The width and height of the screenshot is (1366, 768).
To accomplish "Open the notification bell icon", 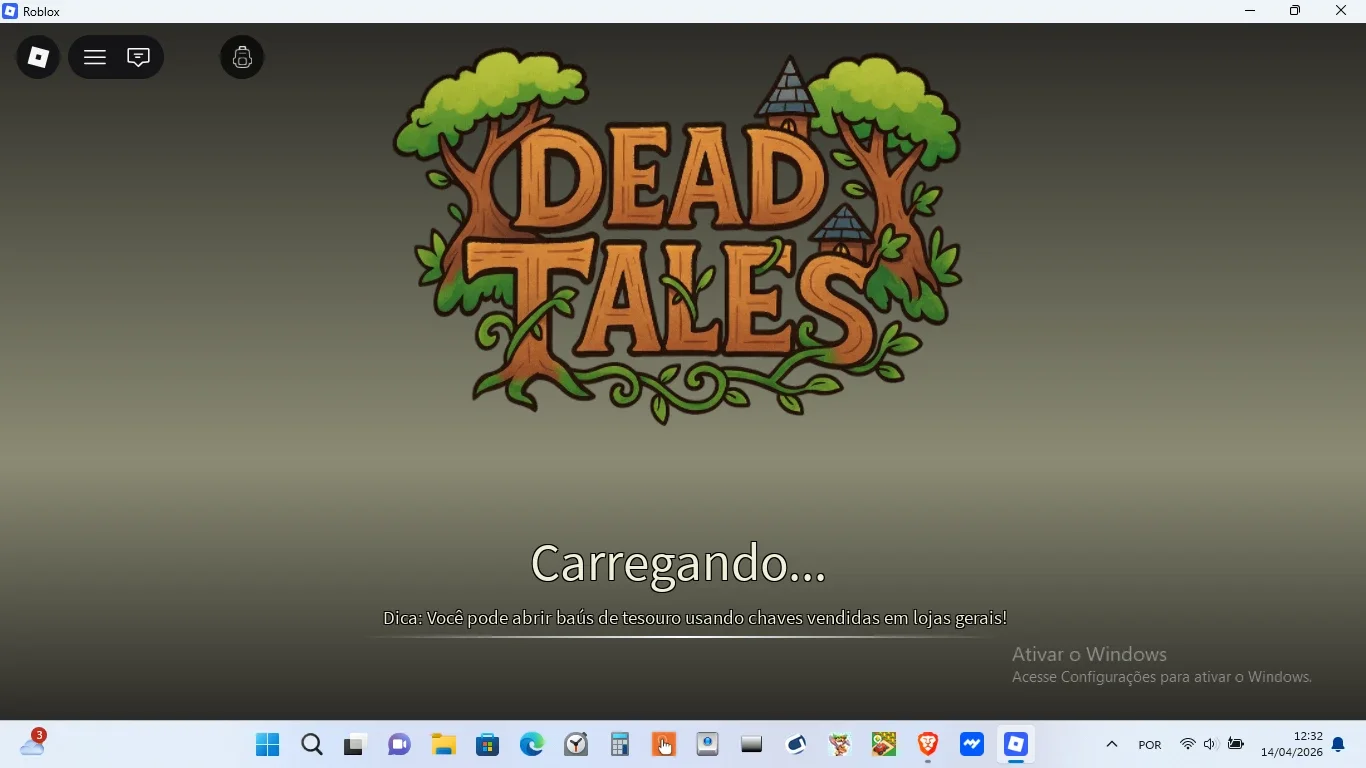I will 1338,745.
